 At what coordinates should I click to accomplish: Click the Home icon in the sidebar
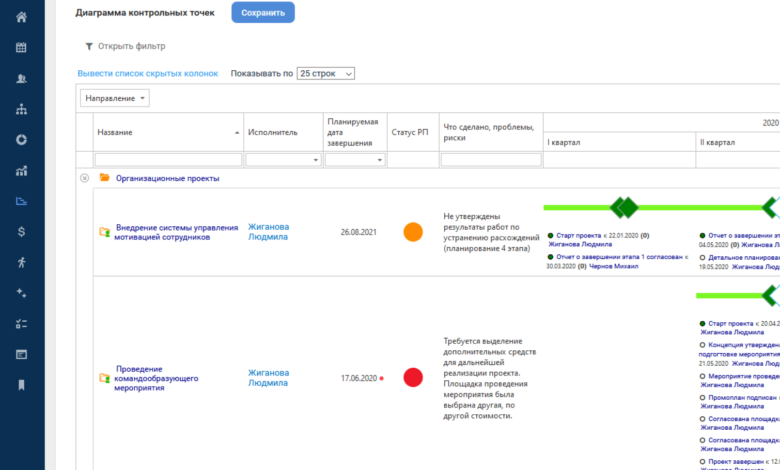[x=21, y=17]
